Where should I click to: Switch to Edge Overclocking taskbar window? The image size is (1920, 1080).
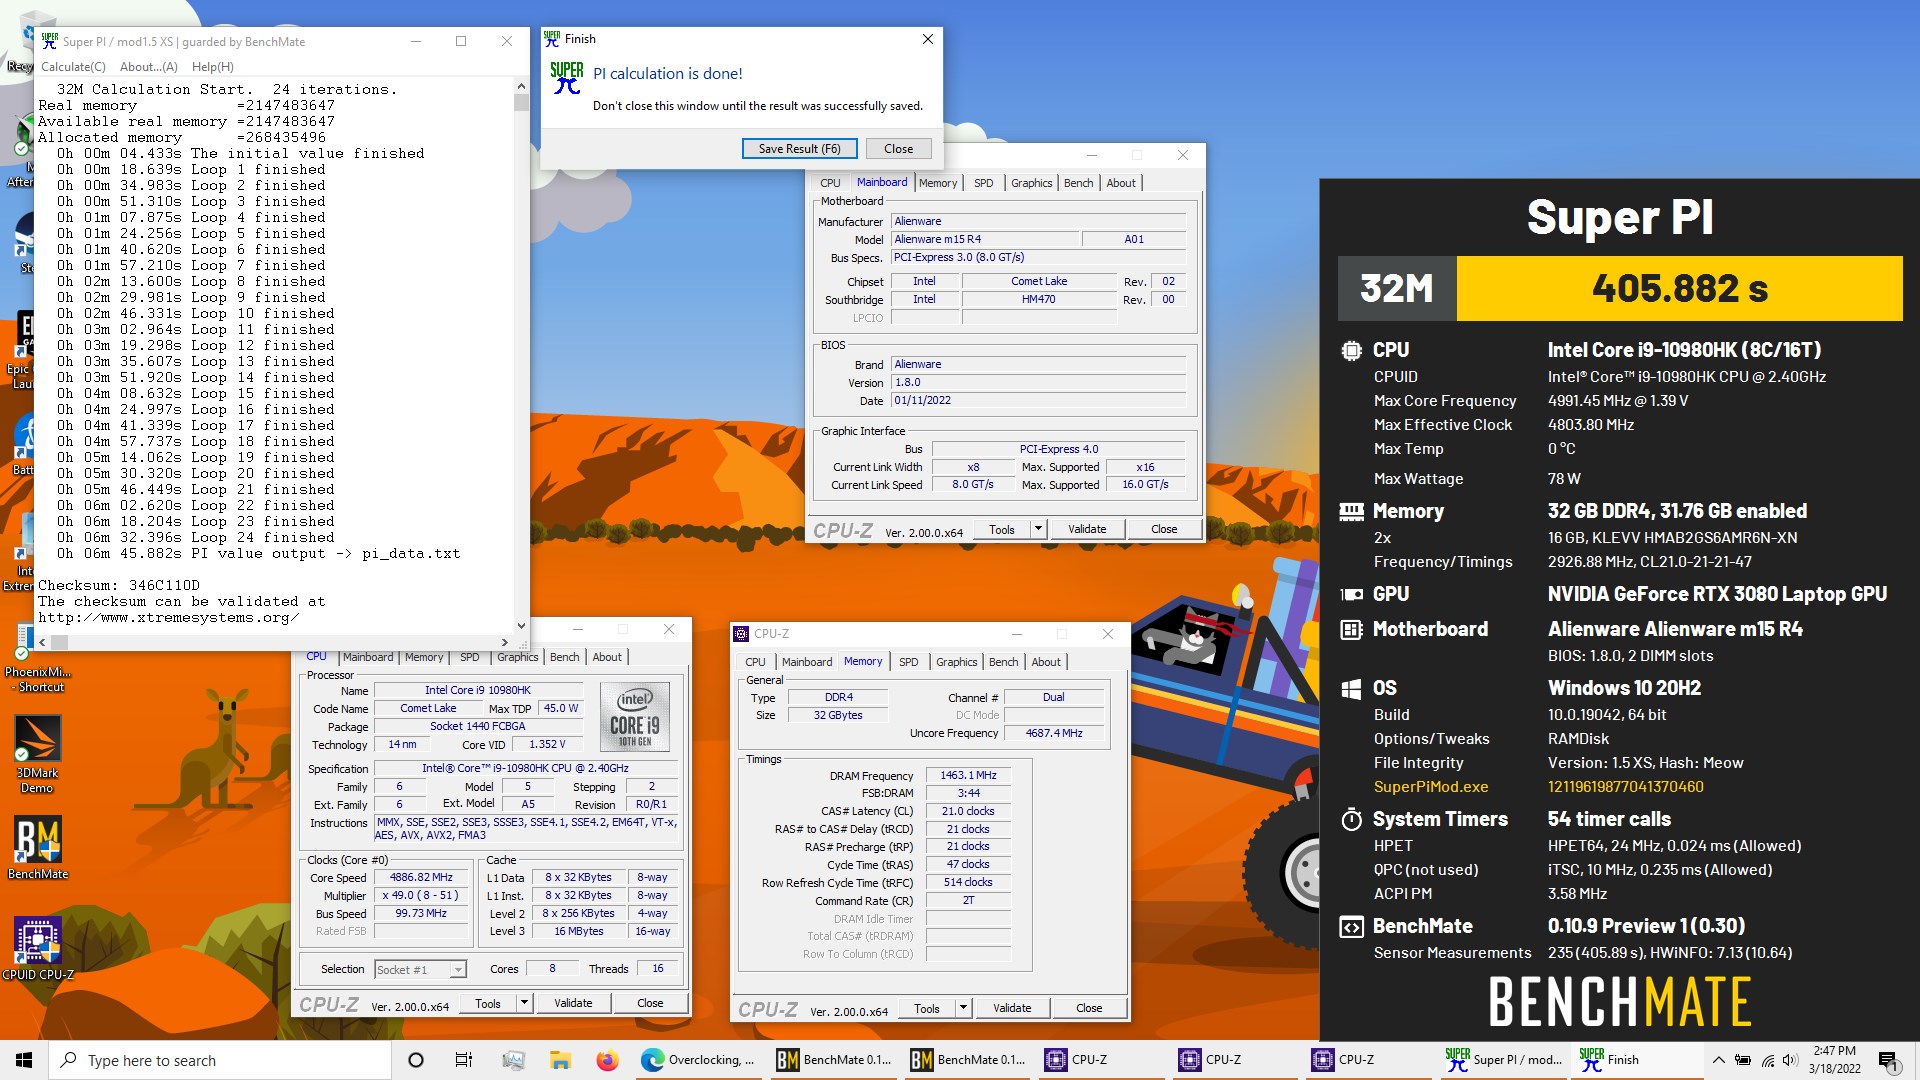pyautogui.click(x=699, y=1060)
